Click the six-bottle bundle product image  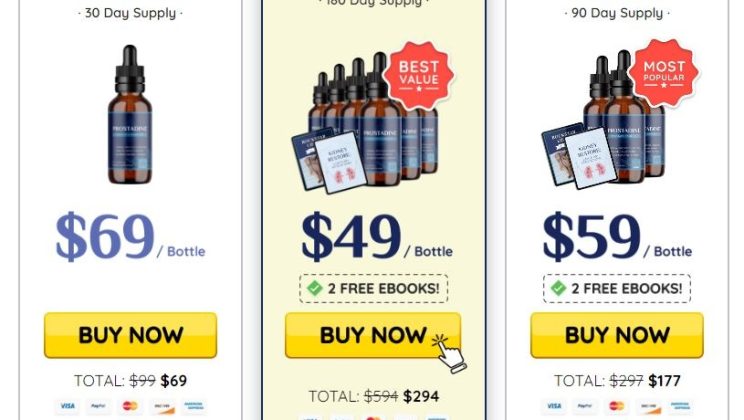pyautogui.click(x=365, y=123)
